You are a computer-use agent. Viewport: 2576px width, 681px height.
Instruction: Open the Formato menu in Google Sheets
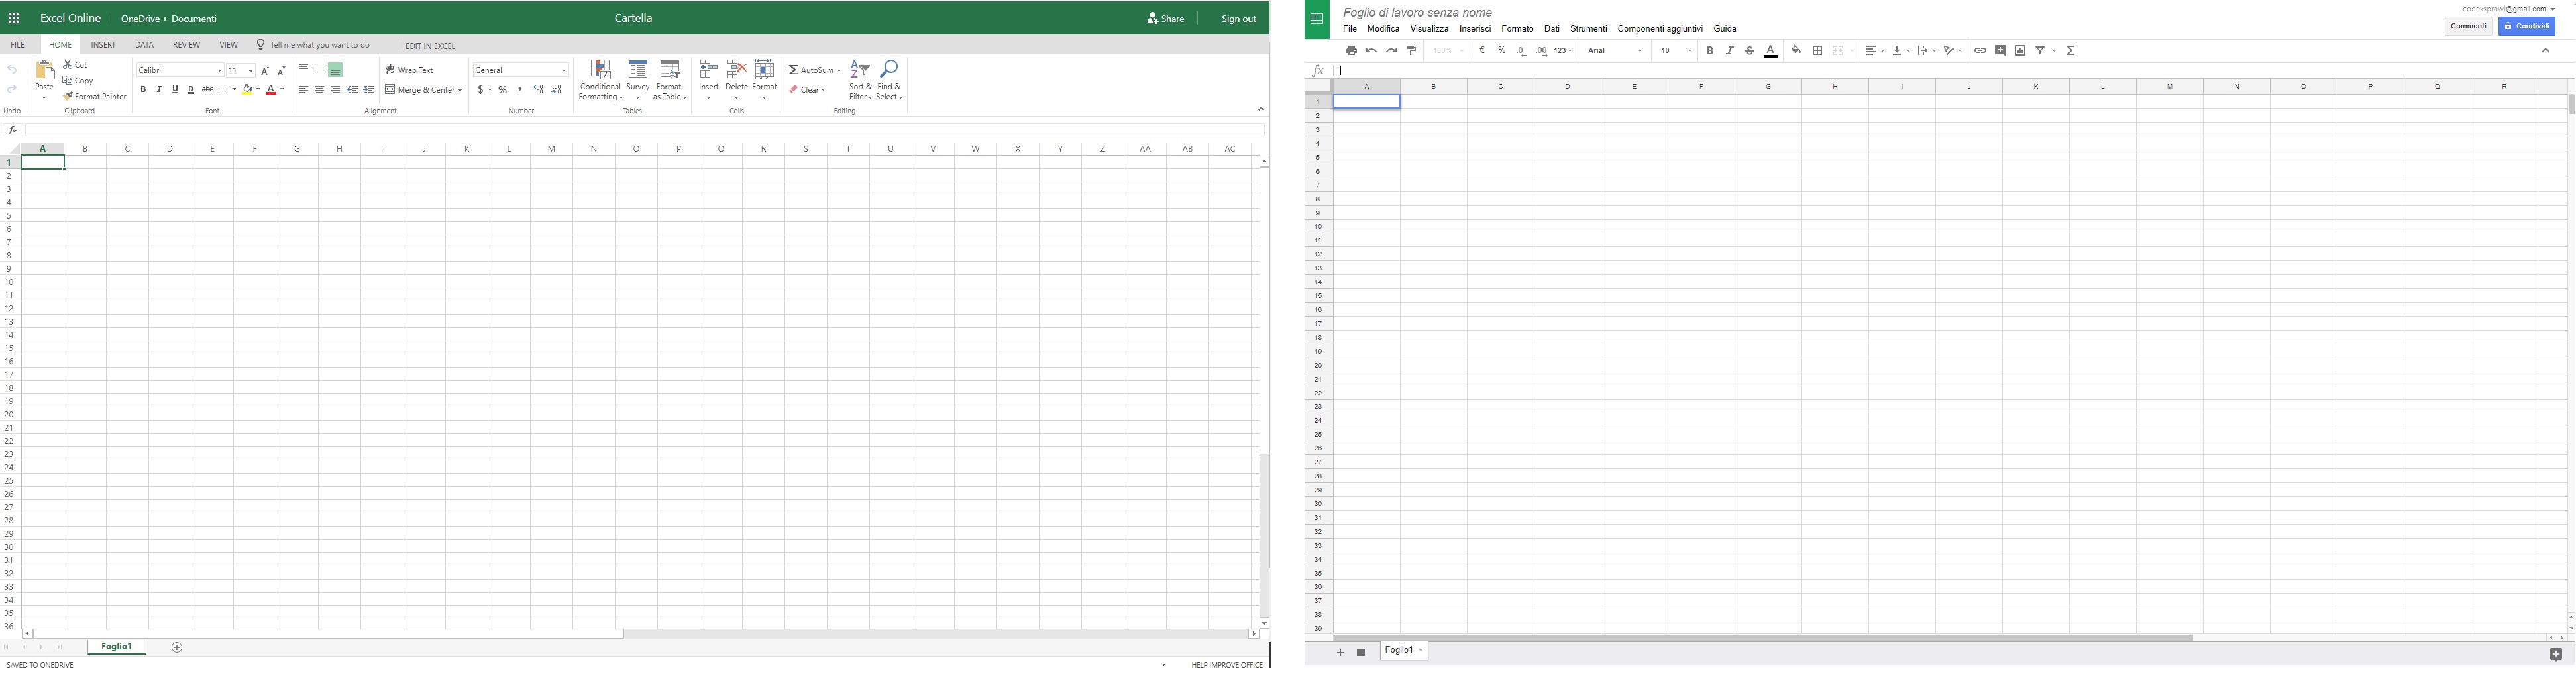pos(1517,29)
